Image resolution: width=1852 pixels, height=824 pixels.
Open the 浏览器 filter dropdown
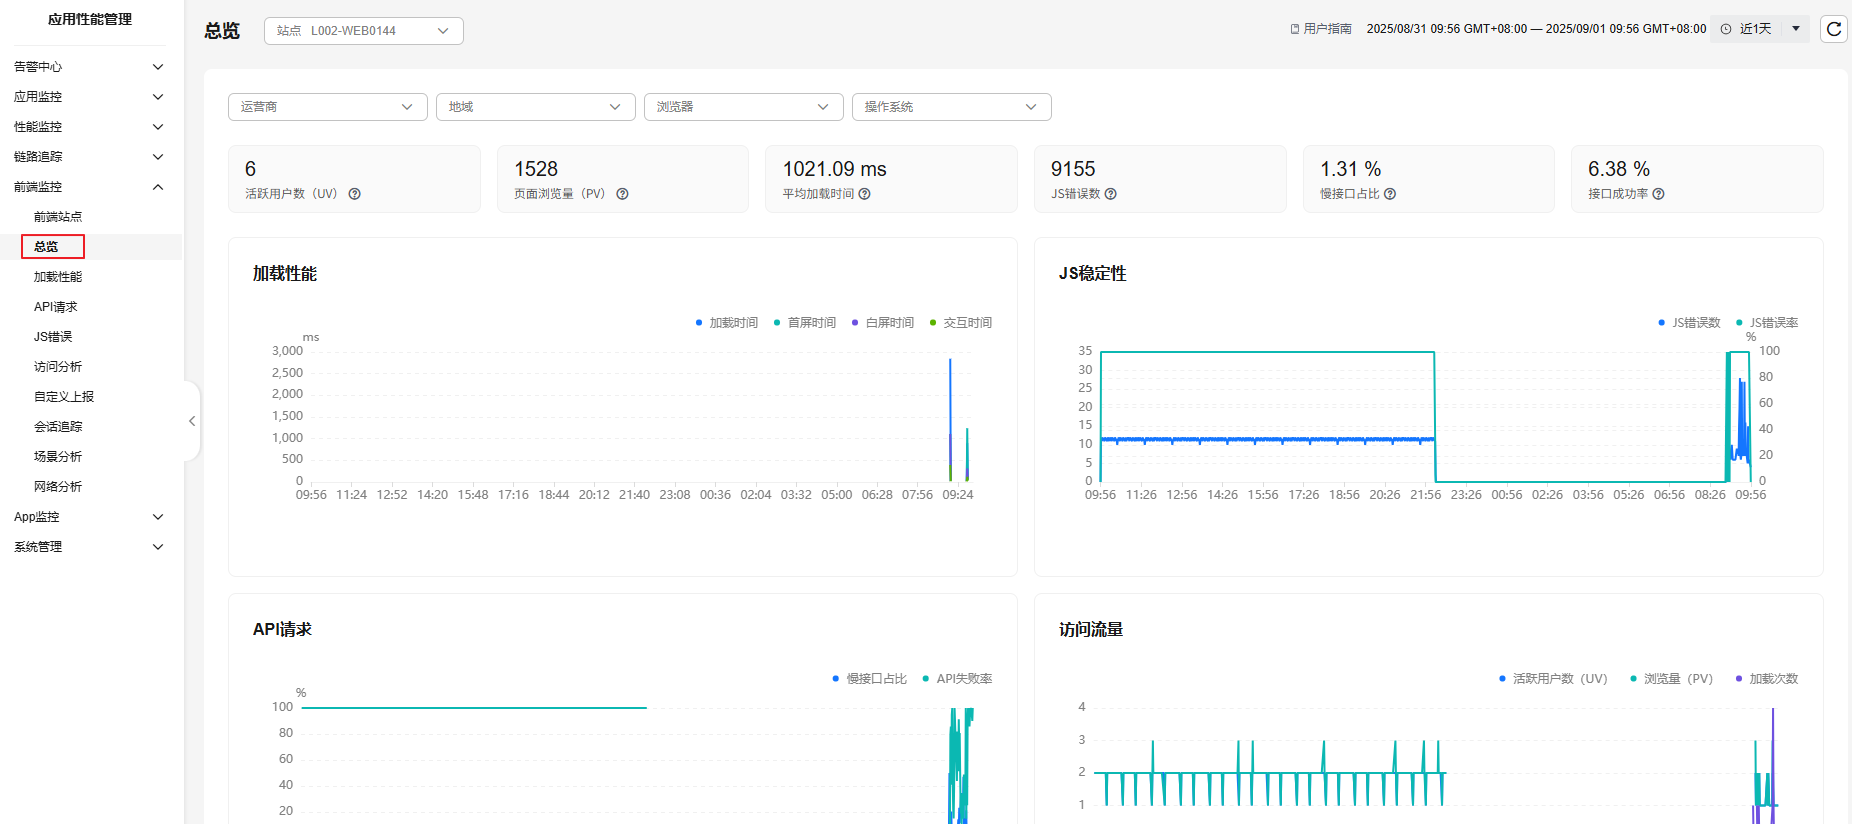(x=743, y=107)
